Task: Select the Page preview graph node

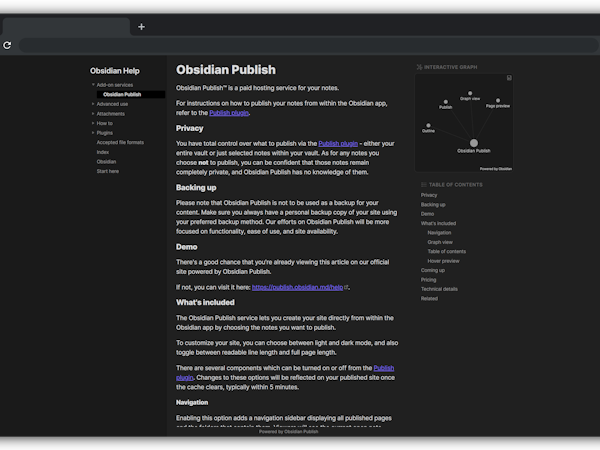Action: [x=497, y=99]
